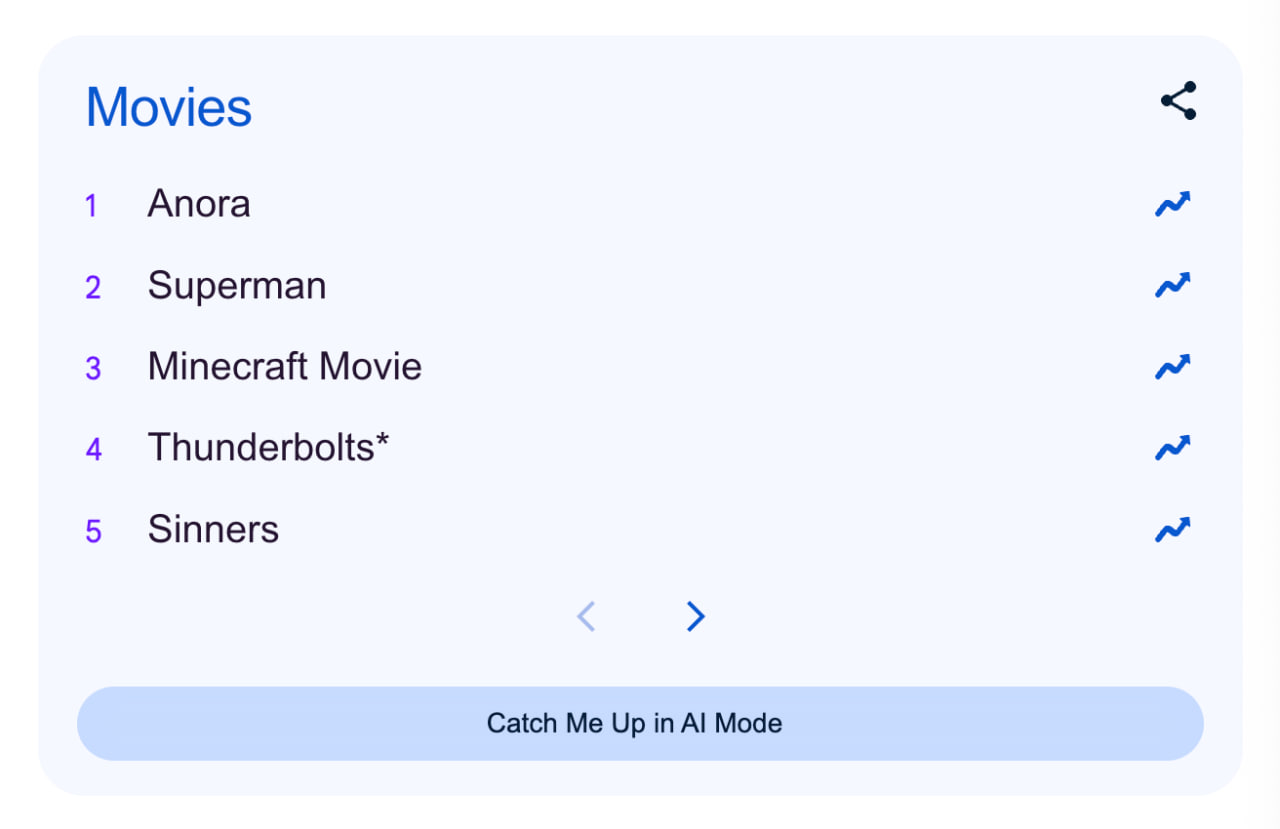Click rank number 2 beside Superman

[93, 288]
